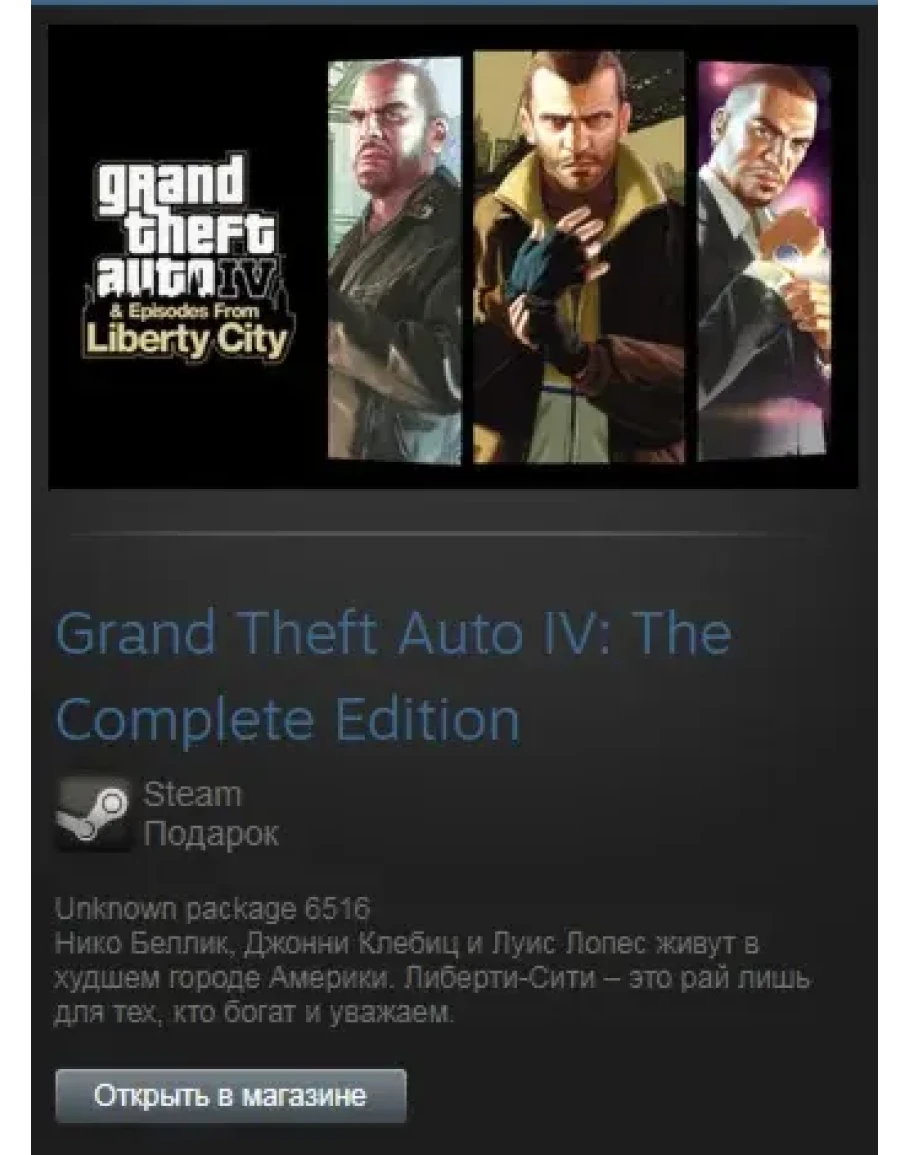Select the center panel with yellow-collar jacket man

(x=579, y=256)
